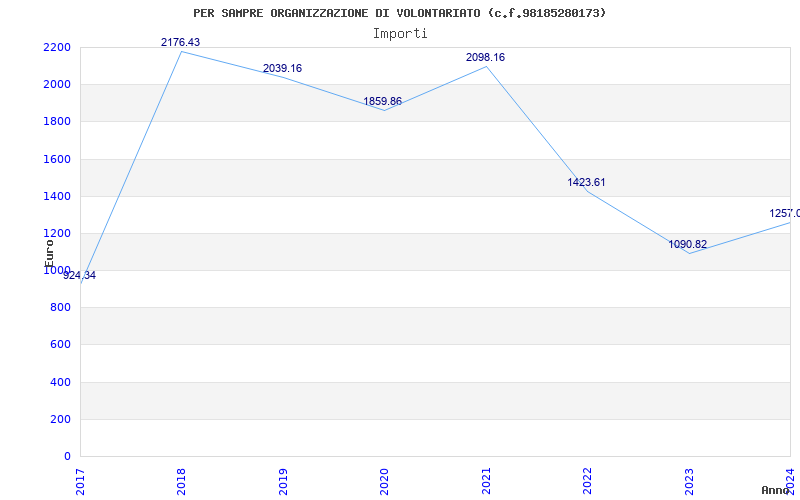Screen dimensions: 800x500
Task: Click the x-axis year label 2023
Action: [x=689, y=481]
